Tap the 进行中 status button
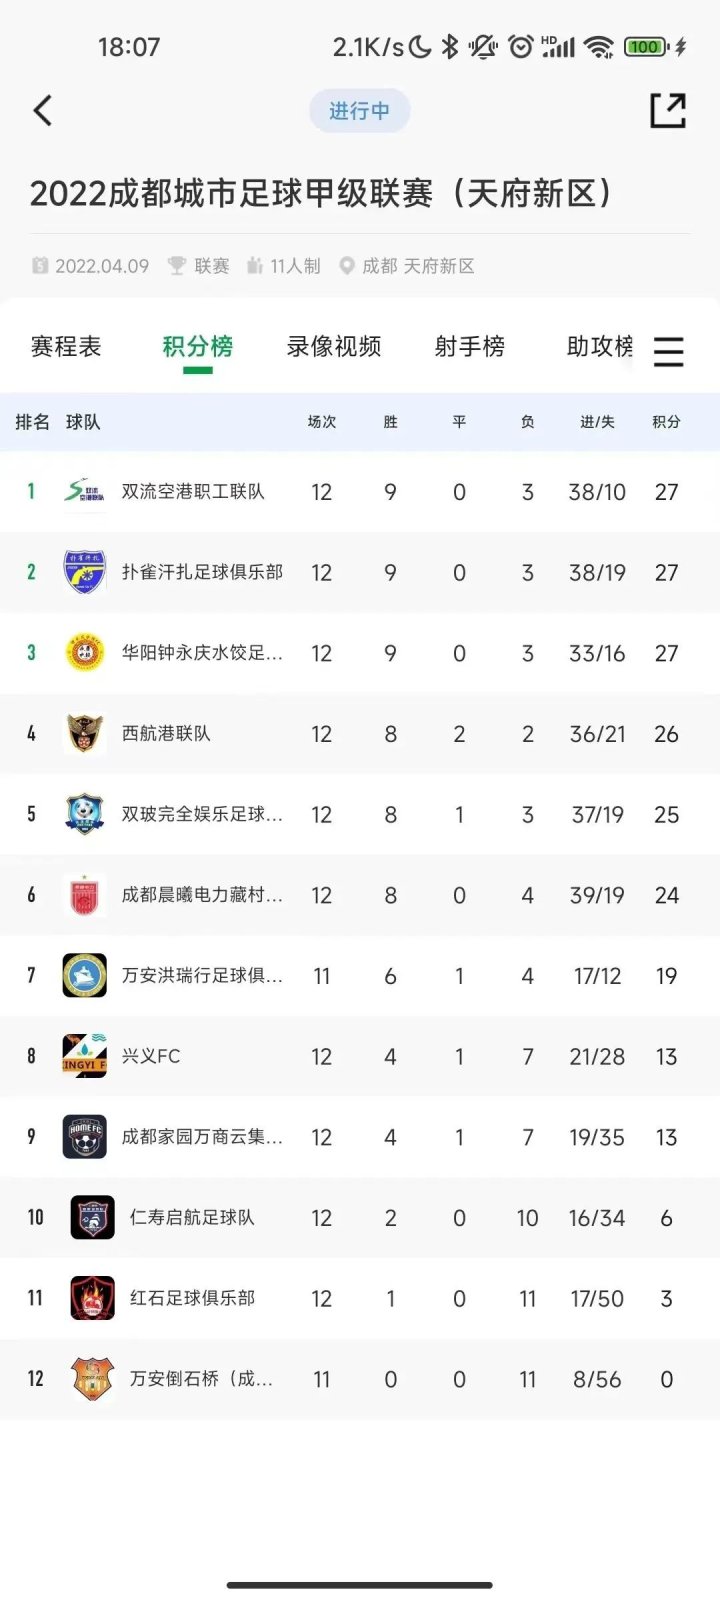The image size is (720, 1600). [359, 111]
